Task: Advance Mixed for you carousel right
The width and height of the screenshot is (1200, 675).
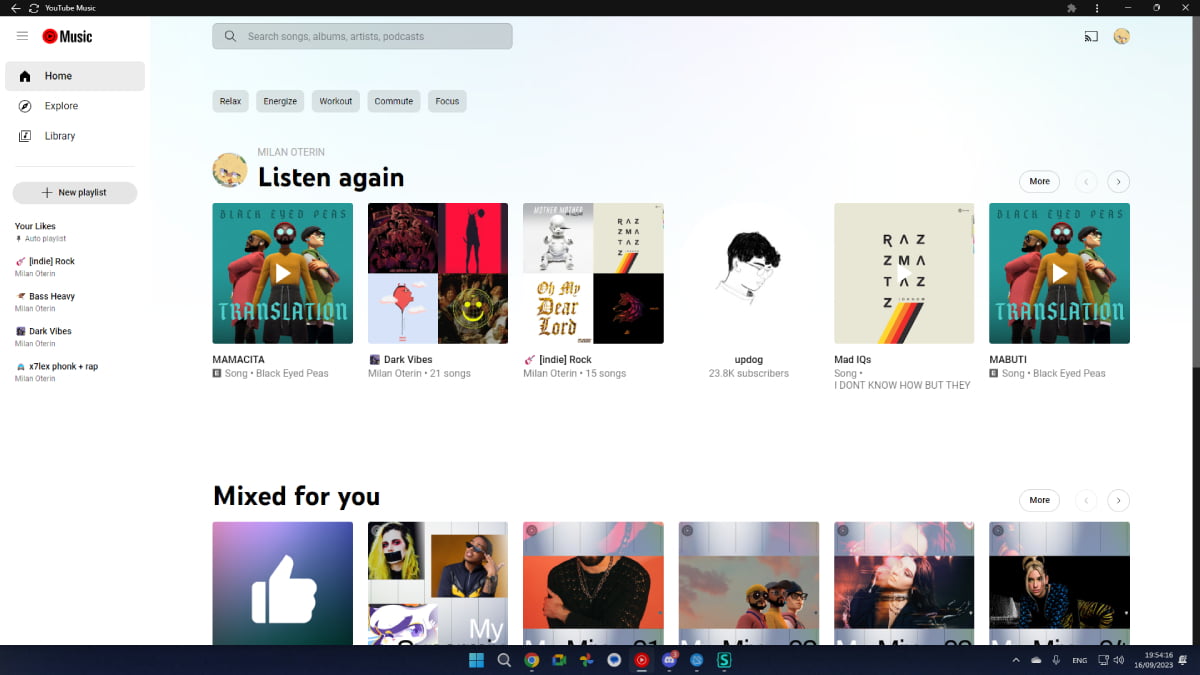Action: [x=1119, y=500]
